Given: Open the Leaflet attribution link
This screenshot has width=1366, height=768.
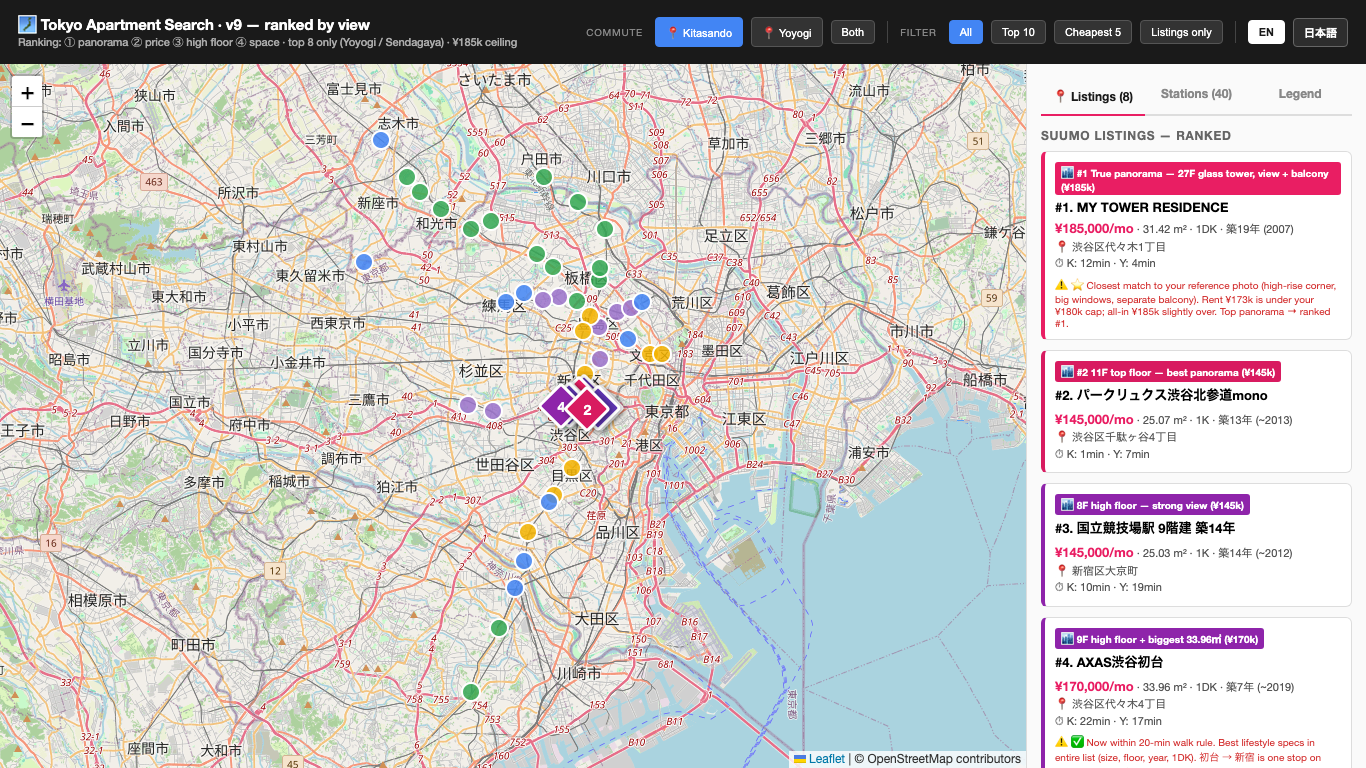Looking at the screenshot, I should [x=819, y=759].
